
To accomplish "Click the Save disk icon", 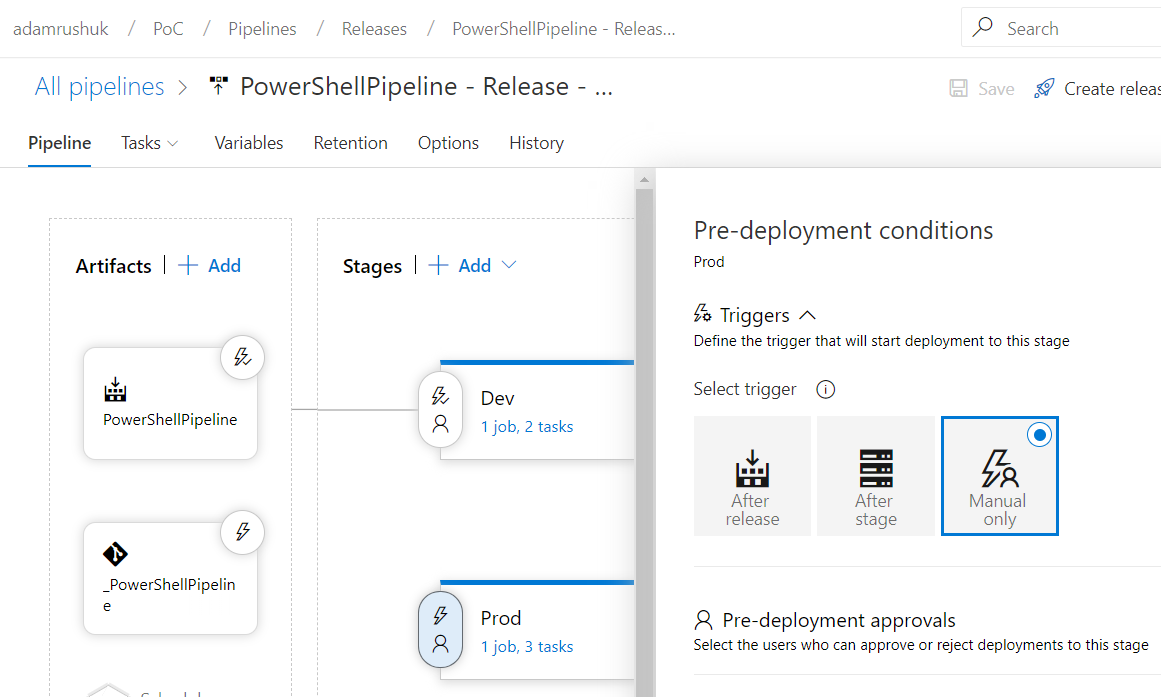I will [x=957, y=88].
